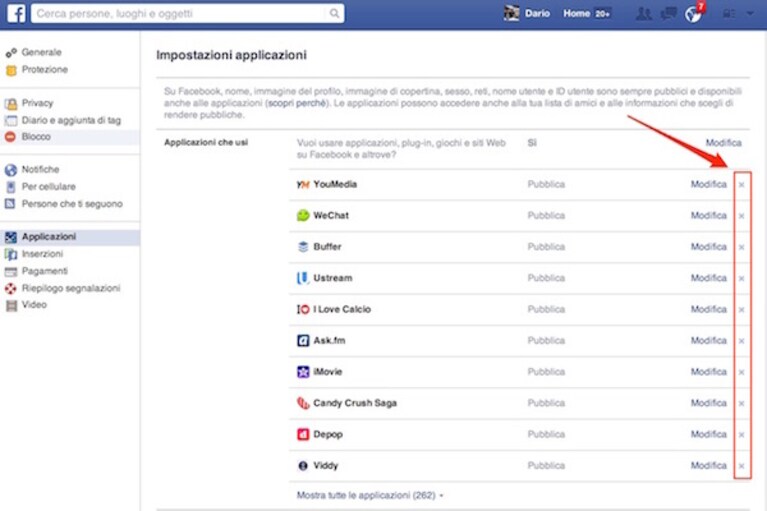Open Dario's profile picture thumbnail
Screen dimensions: 767x511
512,13
